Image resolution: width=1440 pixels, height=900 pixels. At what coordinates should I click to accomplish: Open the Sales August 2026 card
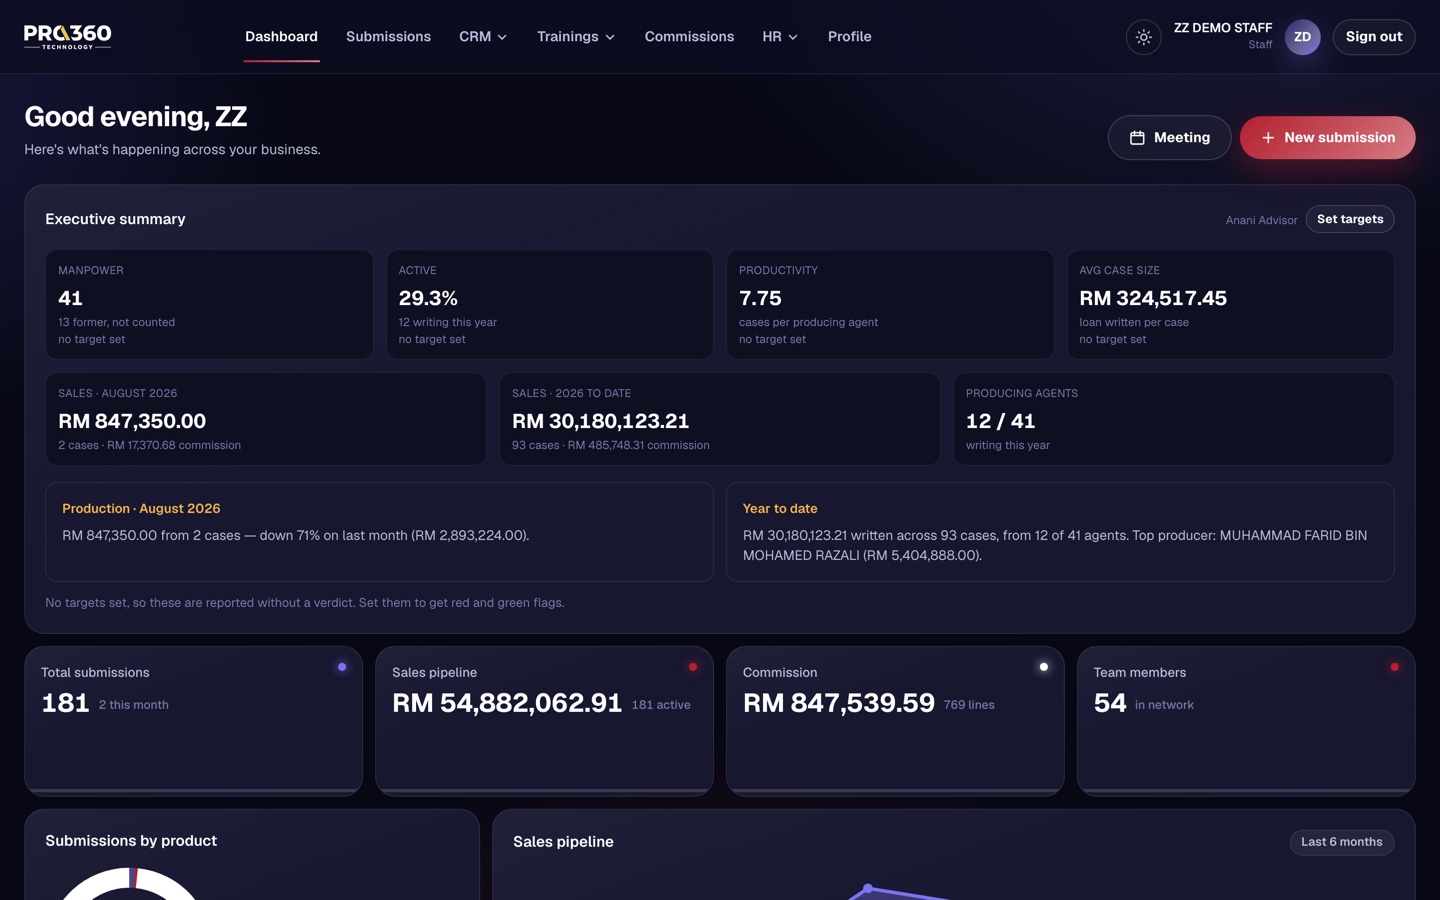pos(266,419)
